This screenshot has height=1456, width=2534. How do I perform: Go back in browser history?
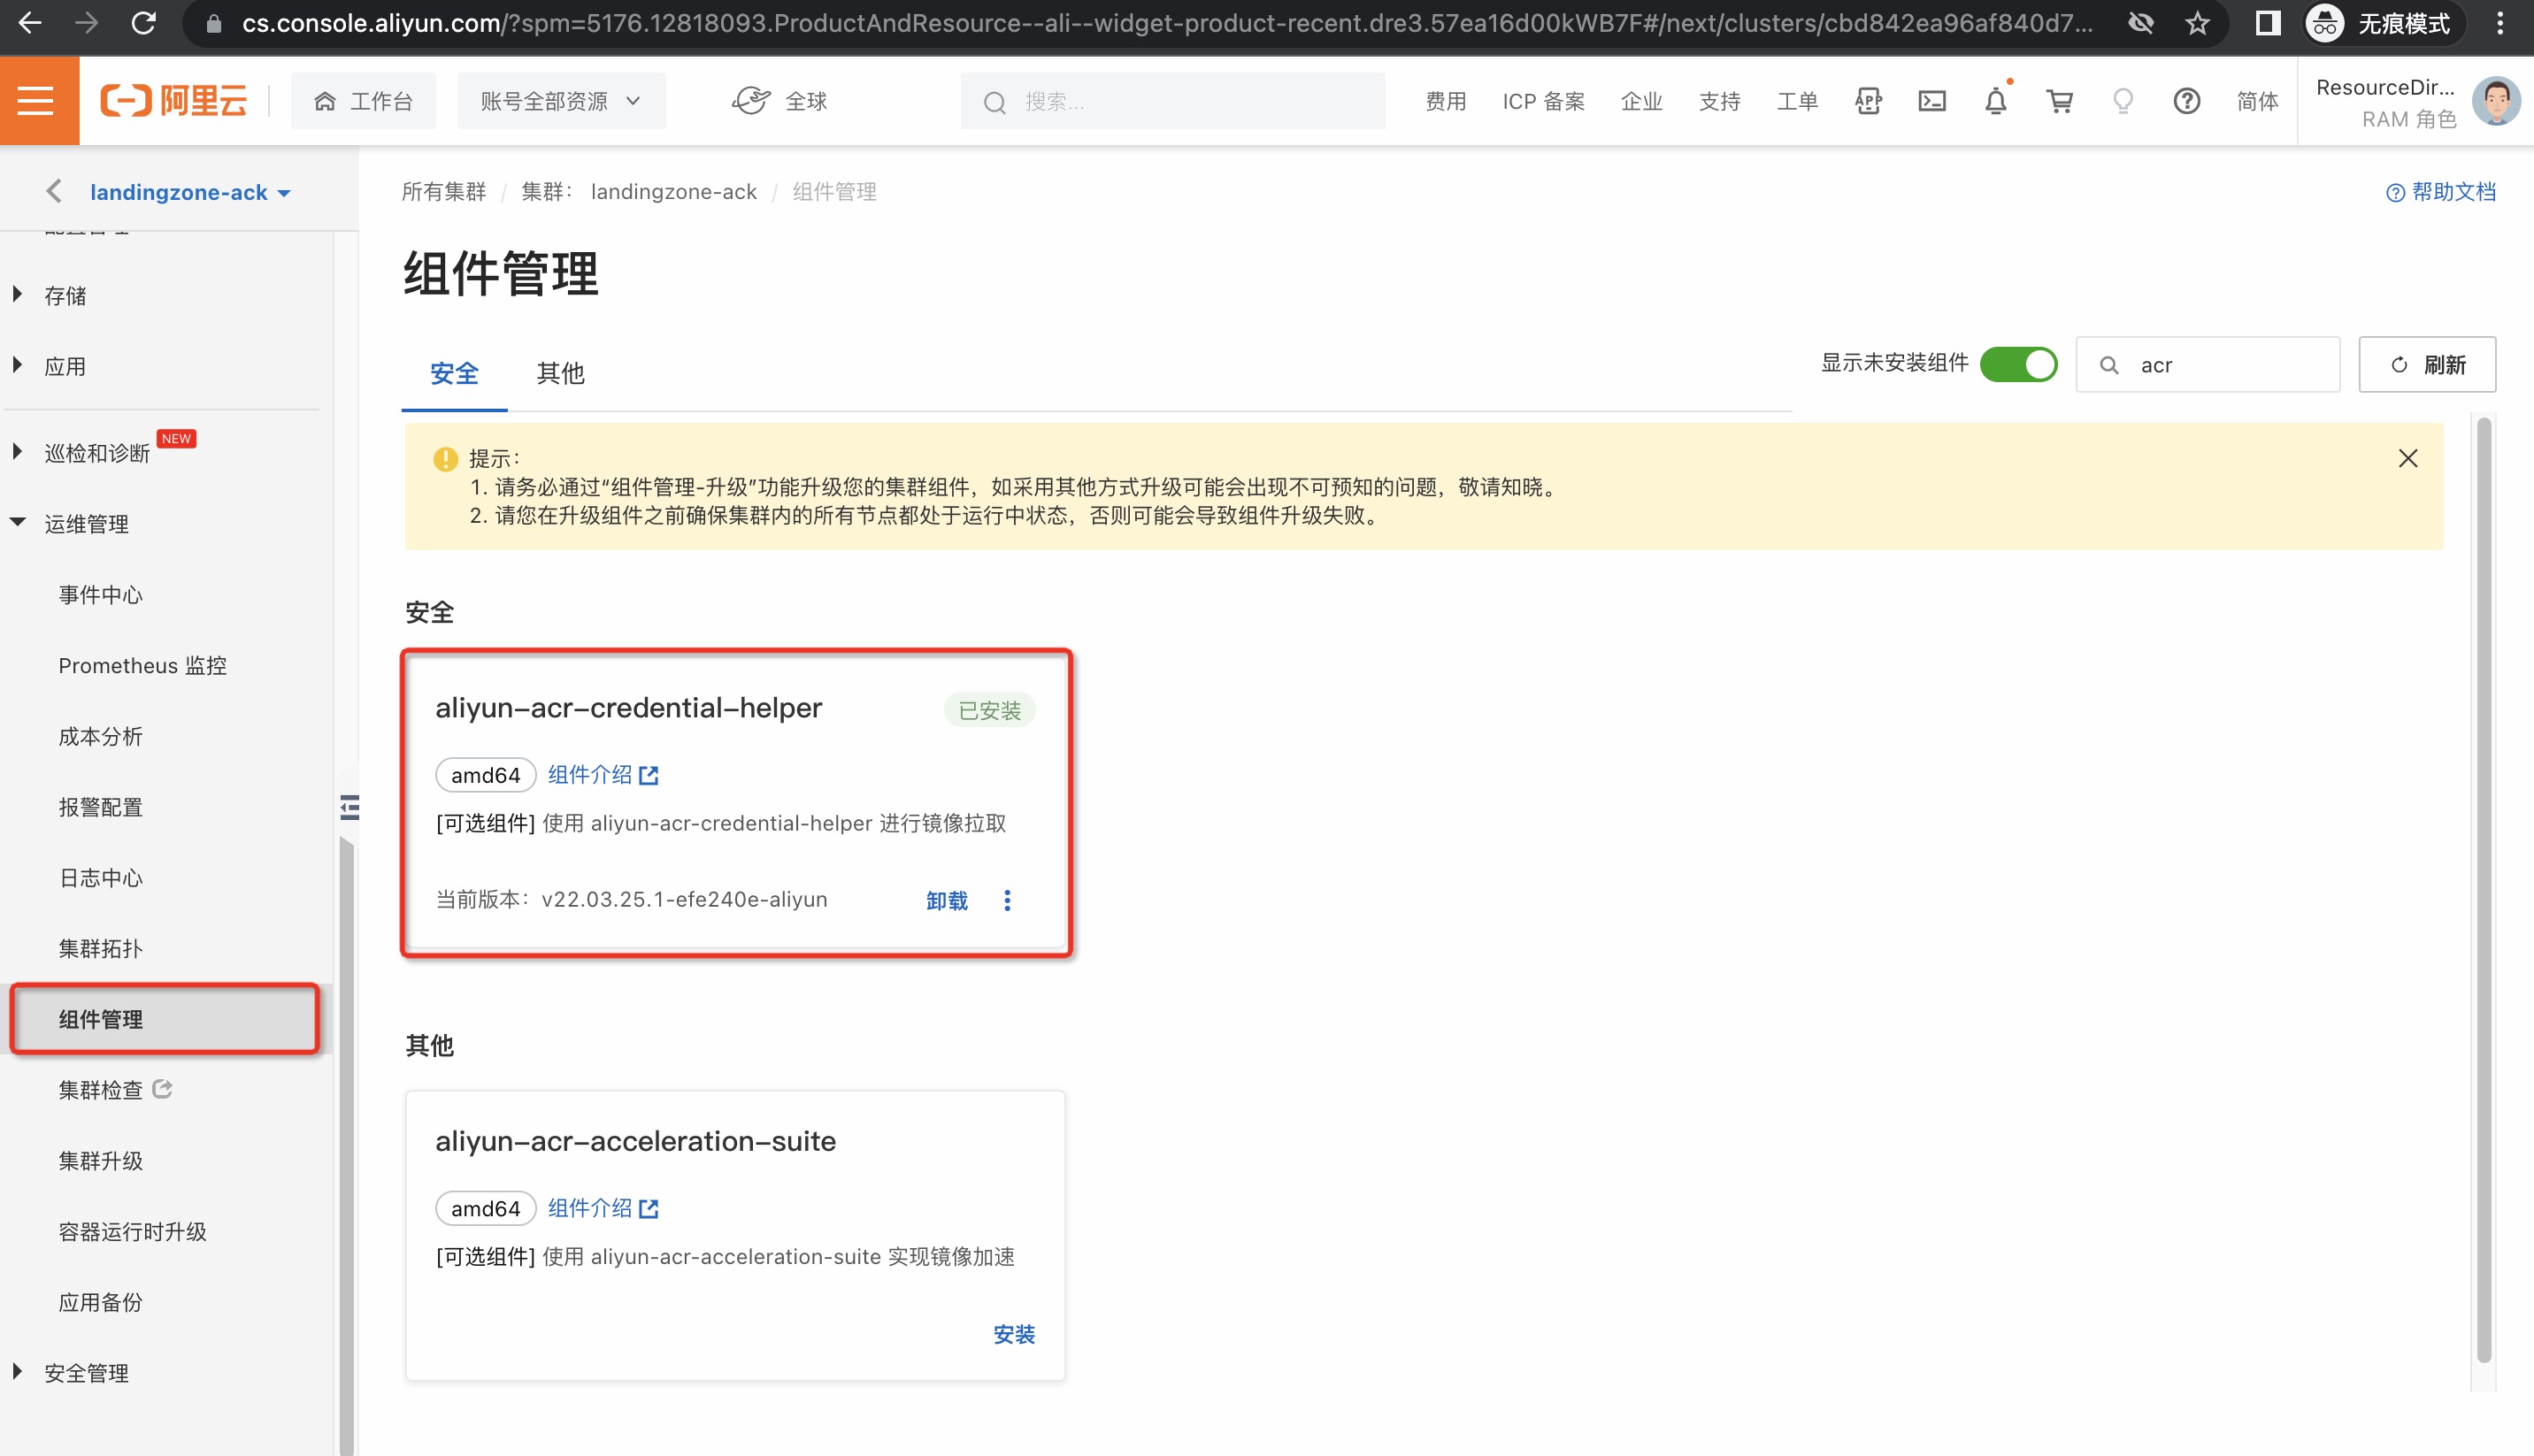click(x=30, y=23)
